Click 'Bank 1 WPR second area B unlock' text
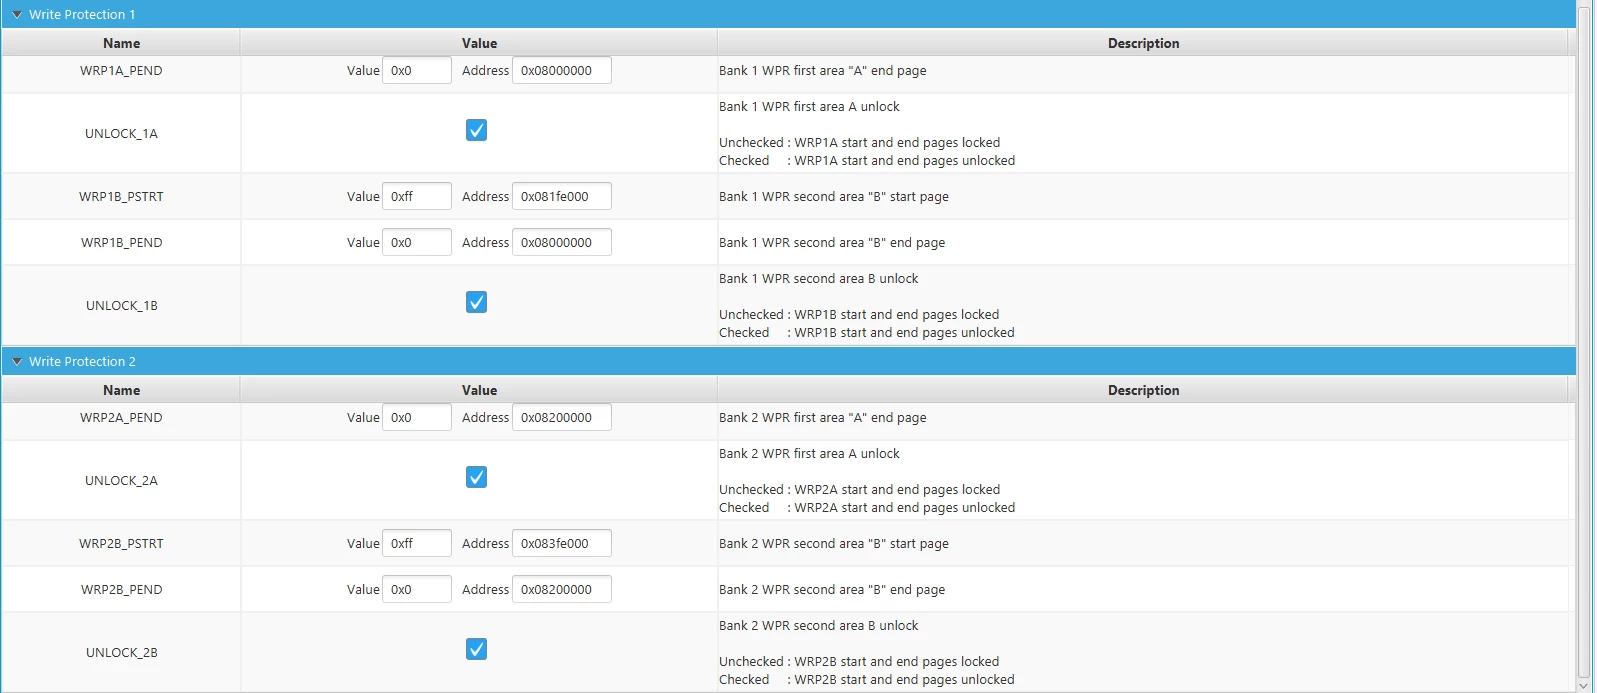Viewport: 1597px width, 693px height. [818, 278]
